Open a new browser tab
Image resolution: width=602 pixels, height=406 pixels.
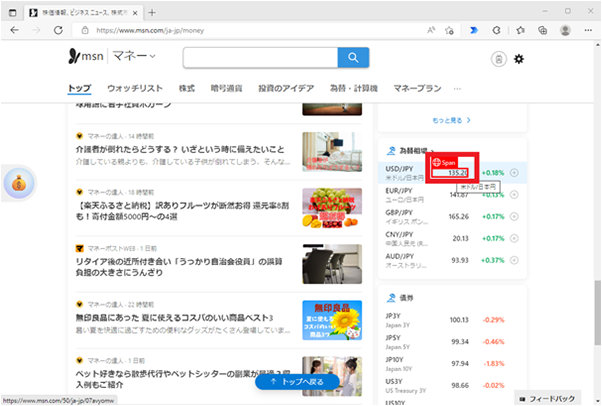(x=152, y=13)
